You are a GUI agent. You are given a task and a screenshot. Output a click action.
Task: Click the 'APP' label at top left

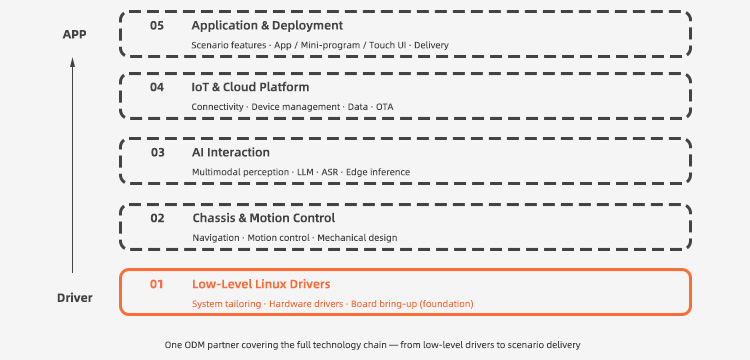(x=74, y=35)
